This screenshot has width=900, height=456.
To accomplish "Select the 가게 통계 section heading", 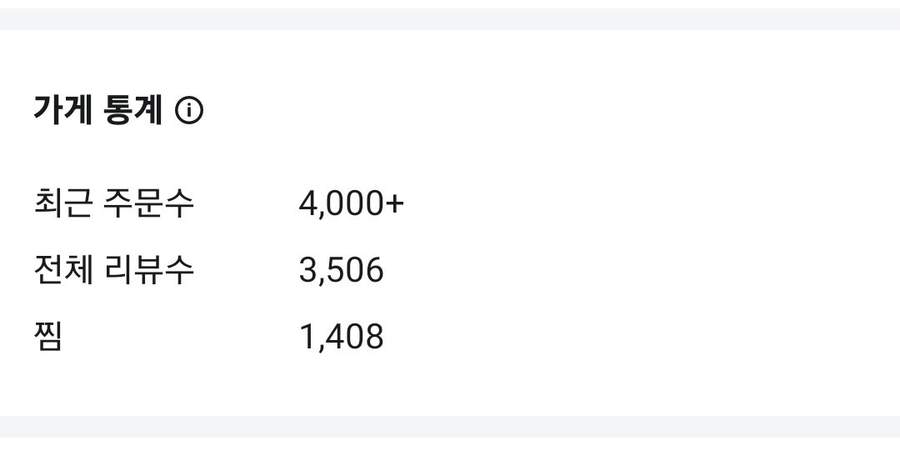I will tap(98, 111).
